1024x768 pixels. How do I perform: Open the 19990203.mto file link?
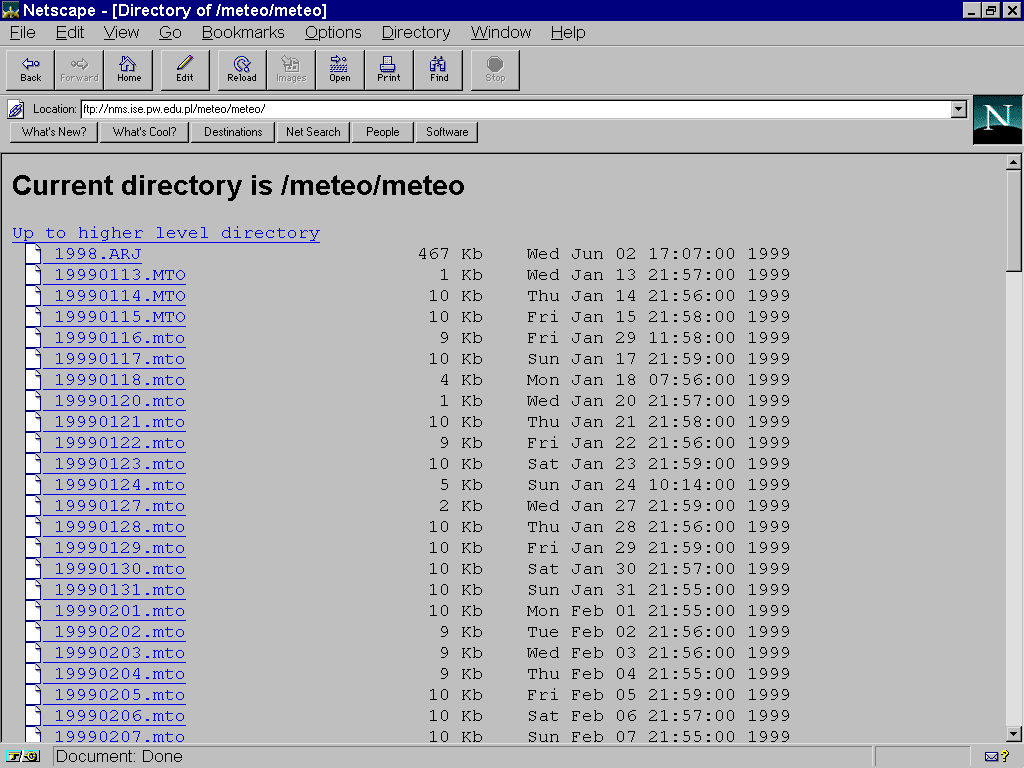tap(120, 652)
